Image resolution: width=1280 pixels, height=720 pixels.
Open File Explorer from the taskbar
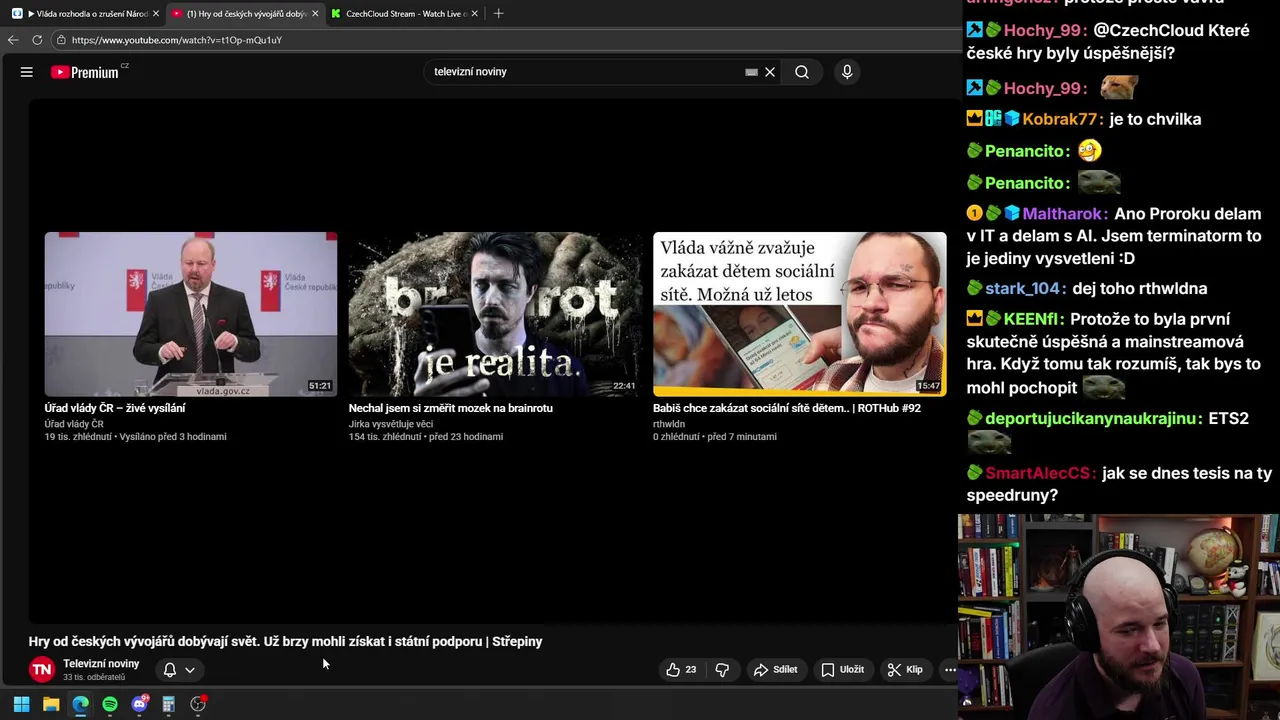point(51,704)
